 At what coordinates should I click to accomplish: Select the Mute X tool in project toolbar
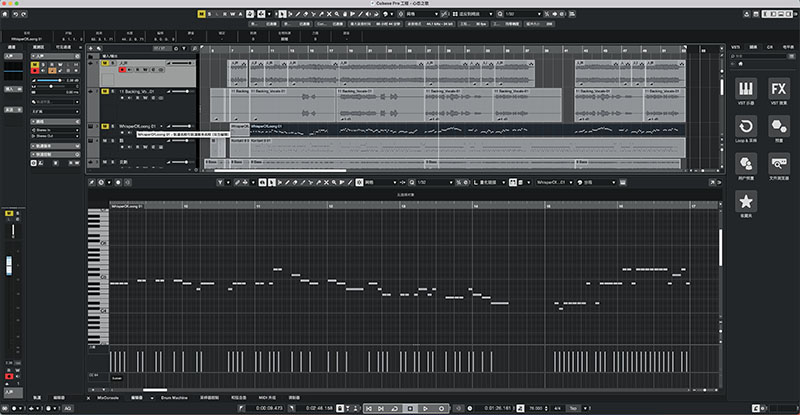click(329, 14)
